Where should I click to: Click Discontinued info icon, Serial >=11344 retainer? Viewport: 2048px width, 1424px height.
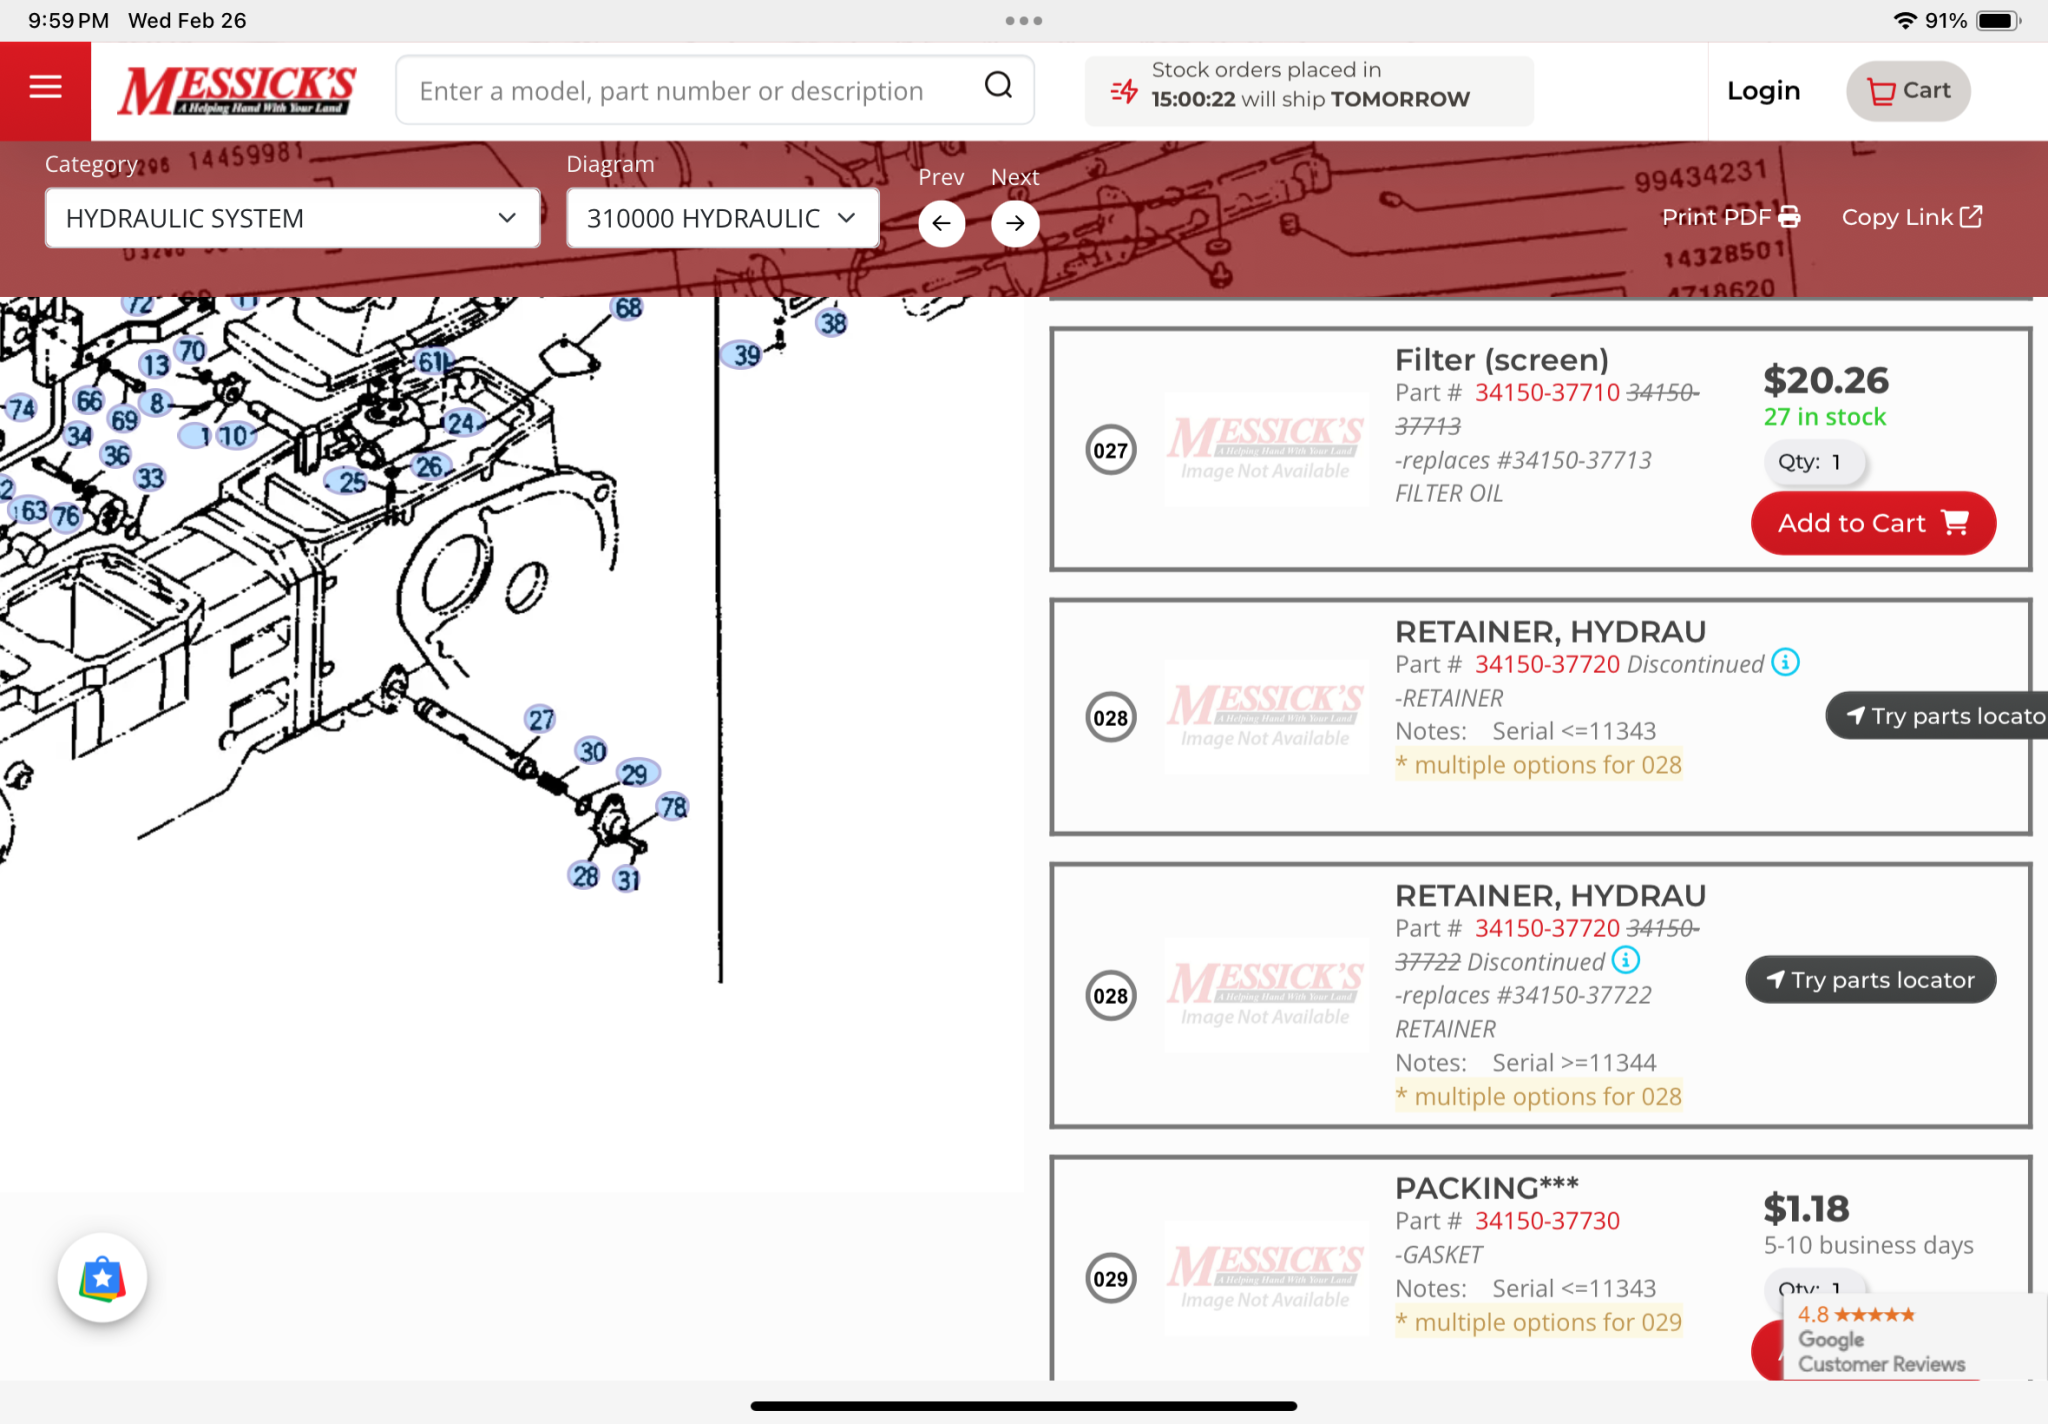(1626, 960)
